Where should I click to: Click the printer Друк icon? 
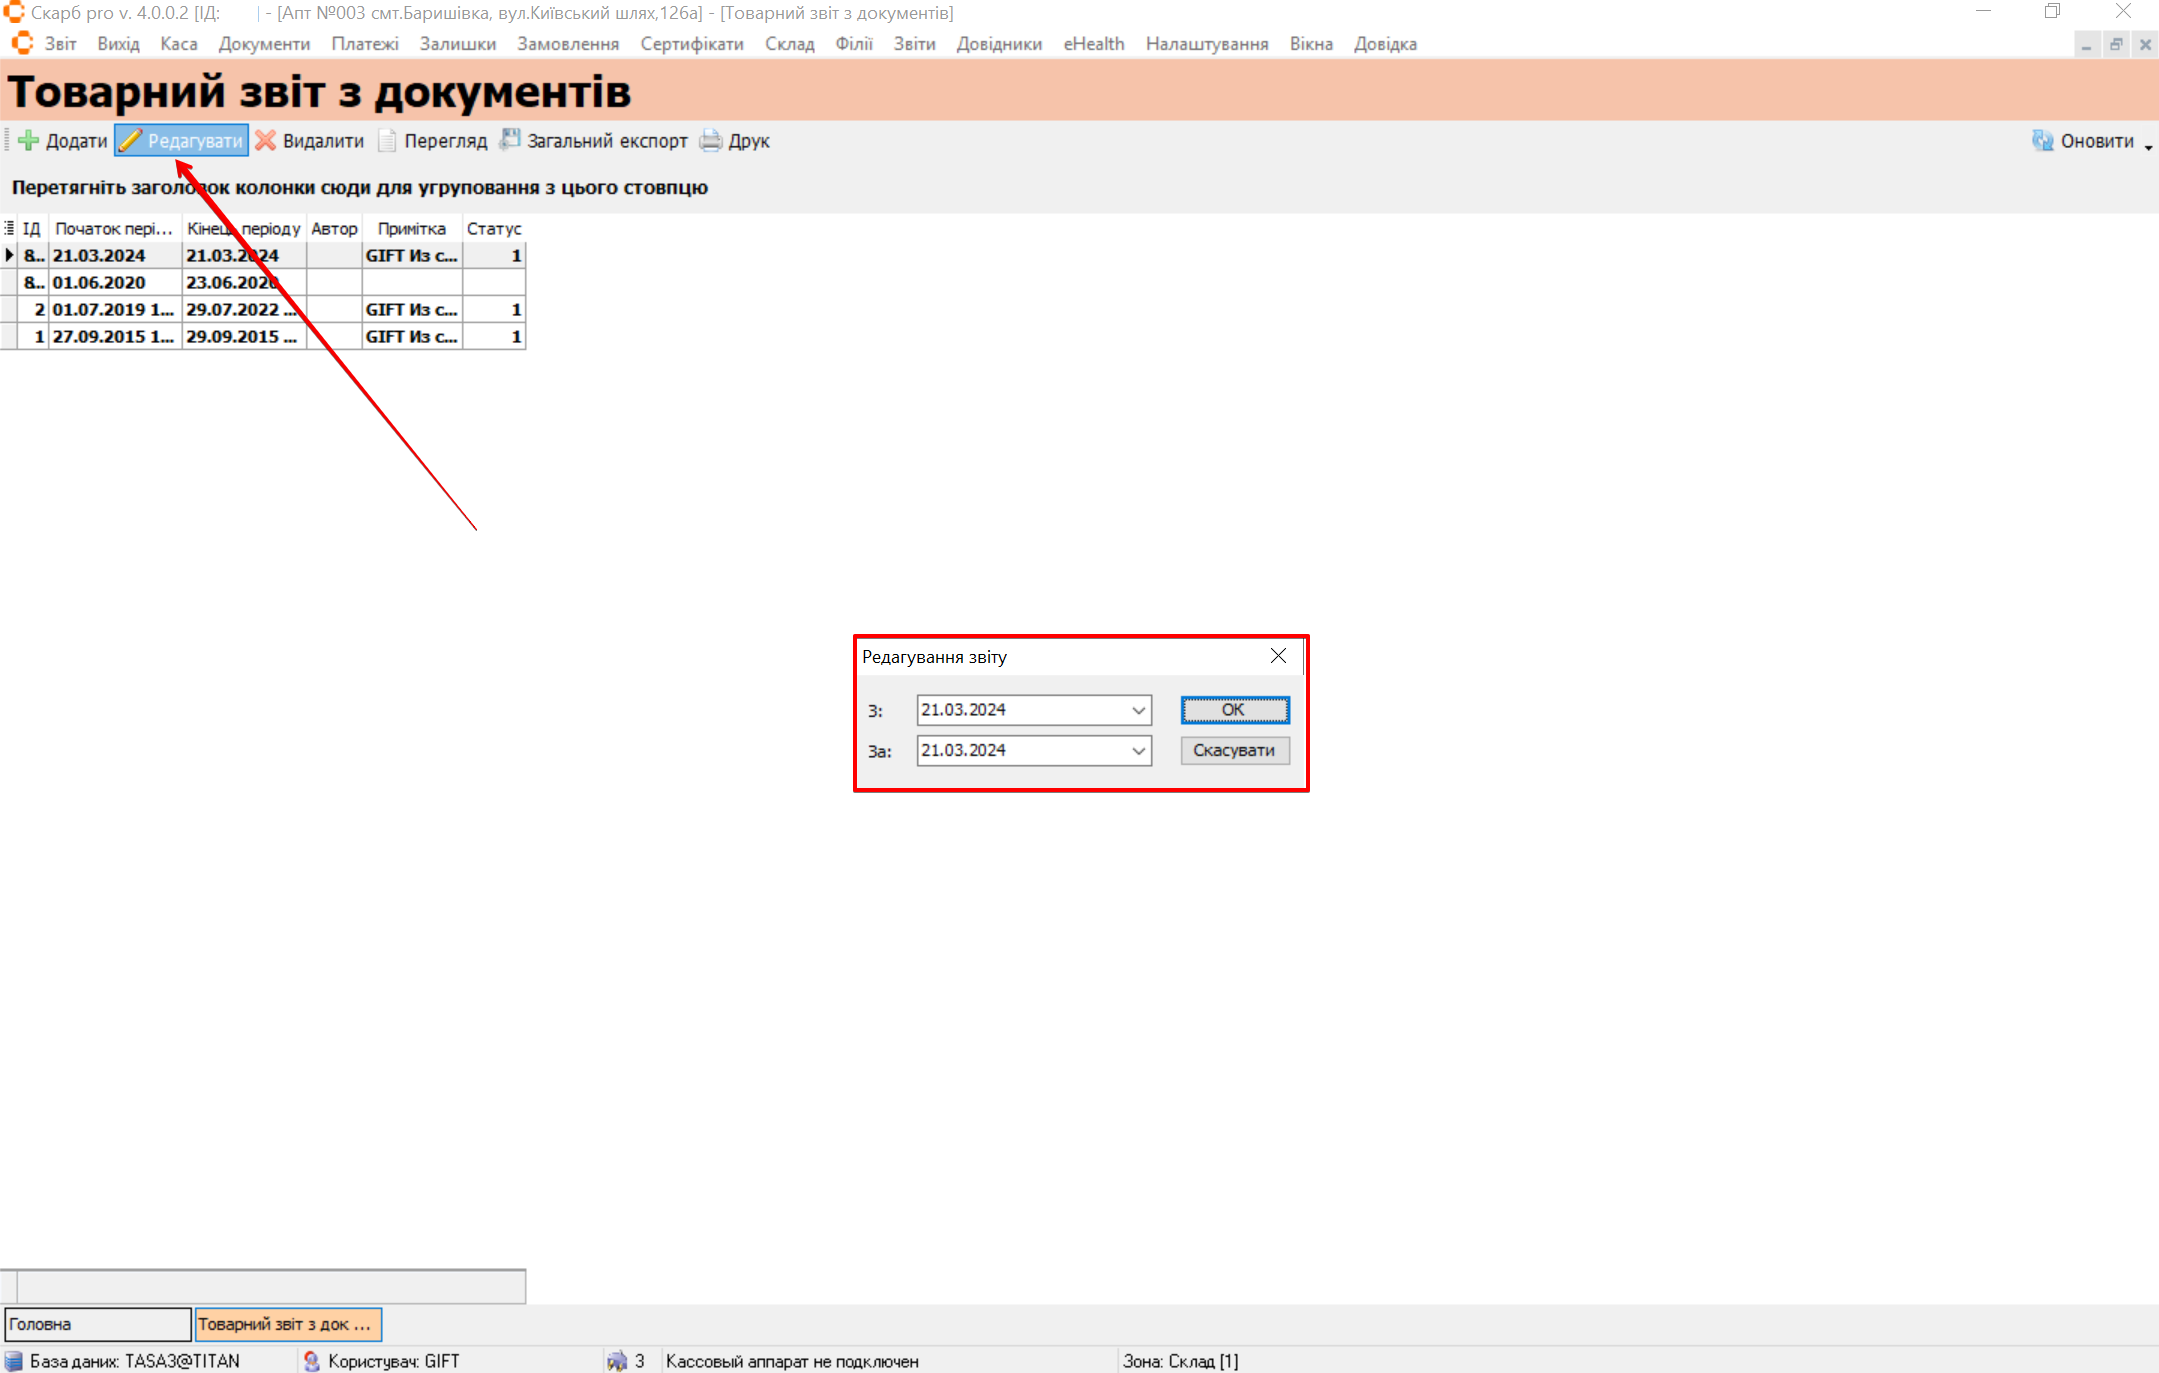[711, 141]
